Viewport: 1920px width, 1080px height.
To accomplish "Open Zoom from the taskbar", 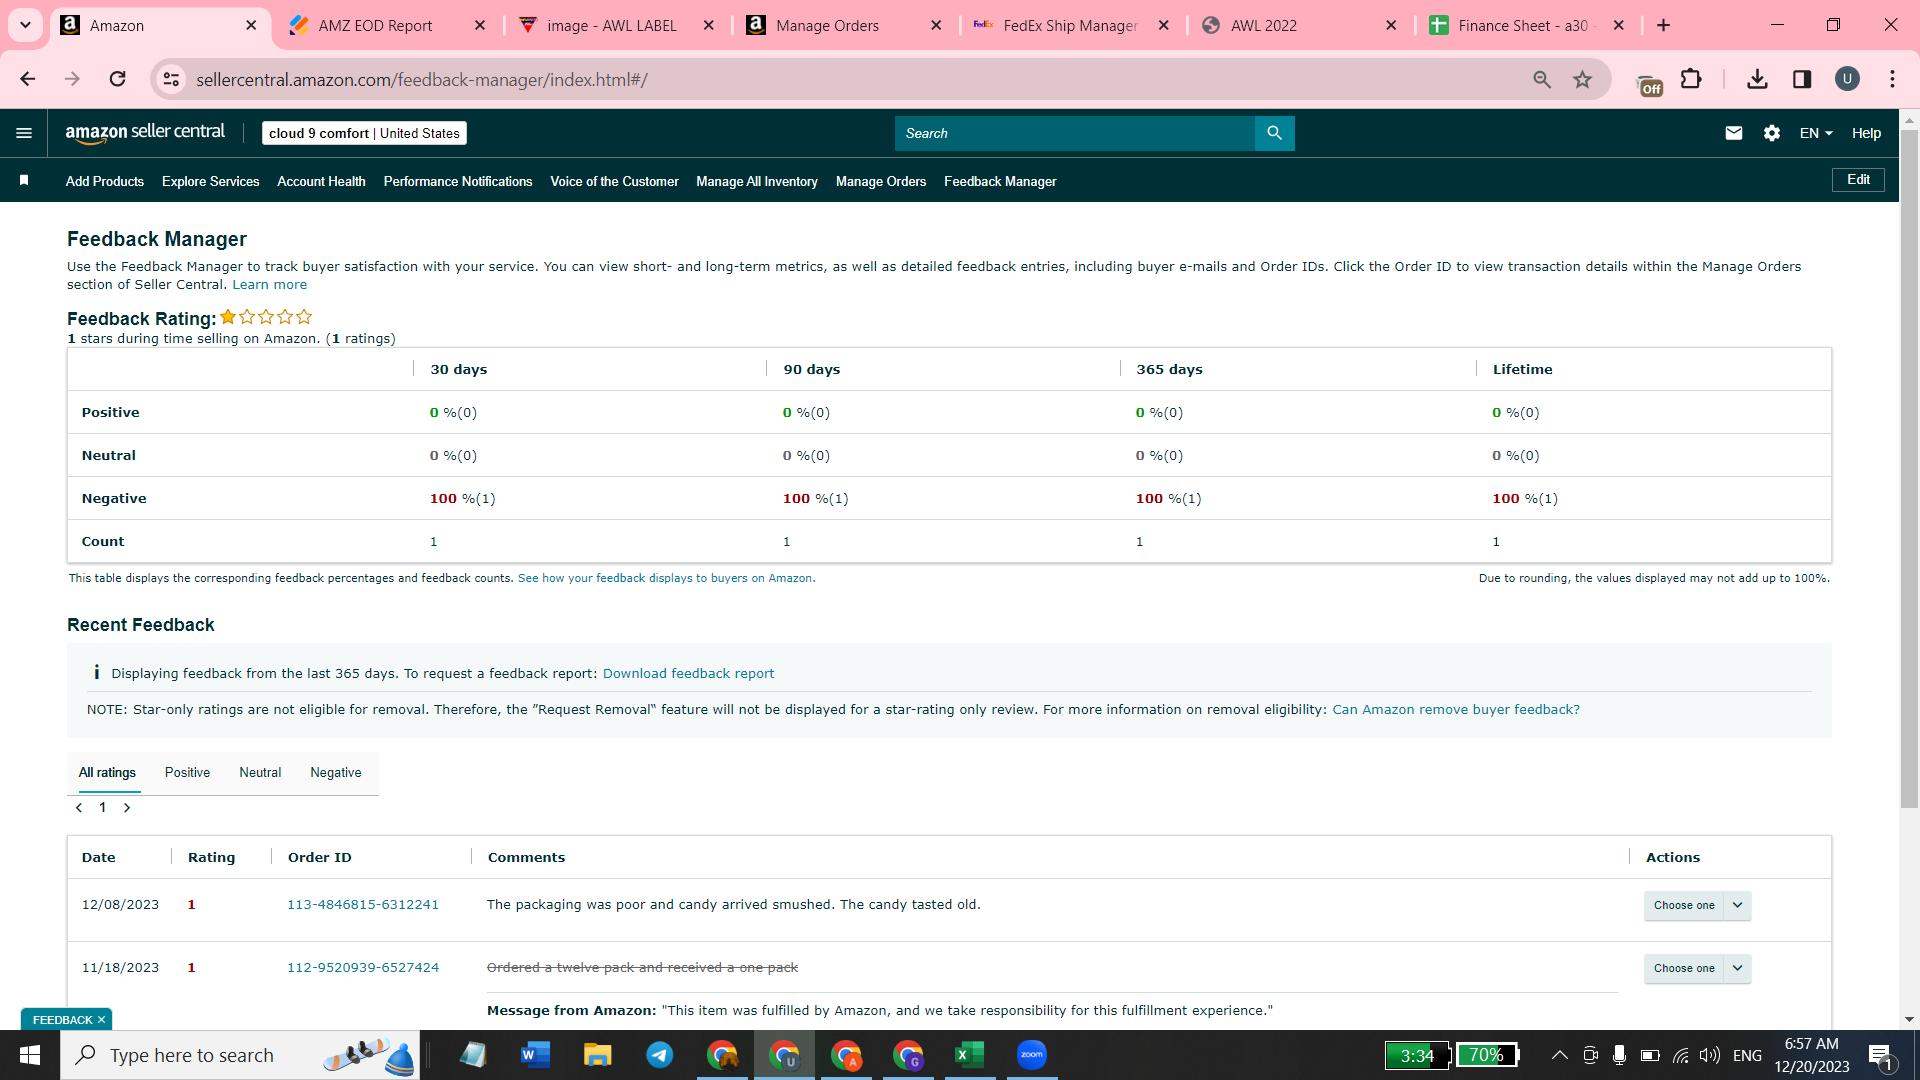I will [1032, 1055].
